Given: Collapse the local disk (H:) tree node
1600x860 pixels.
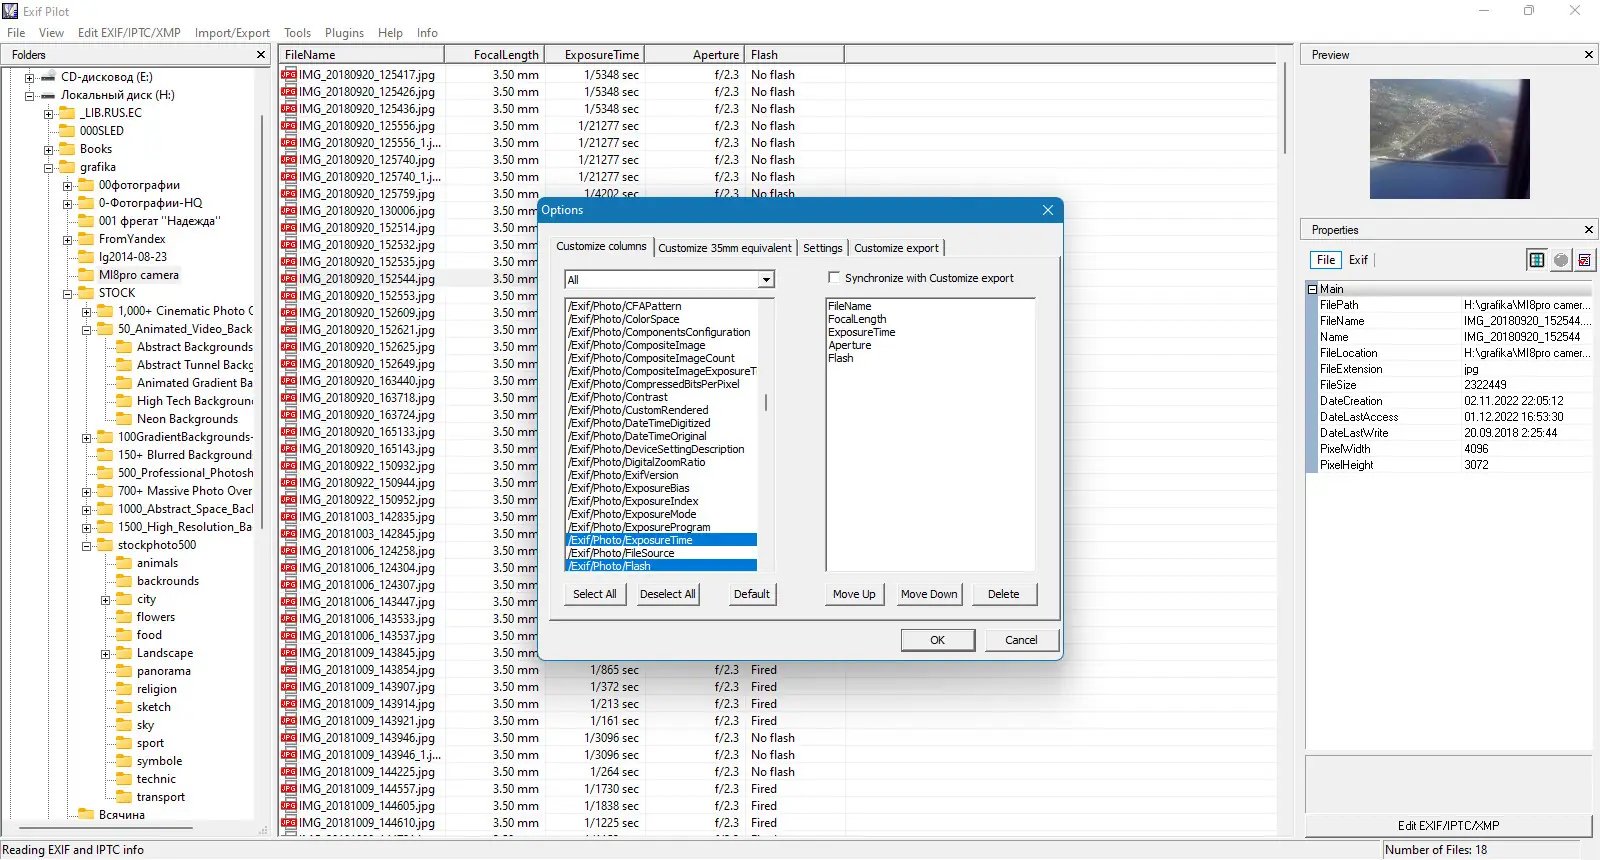Looking at the screenshot, I should tap(29, 95).
